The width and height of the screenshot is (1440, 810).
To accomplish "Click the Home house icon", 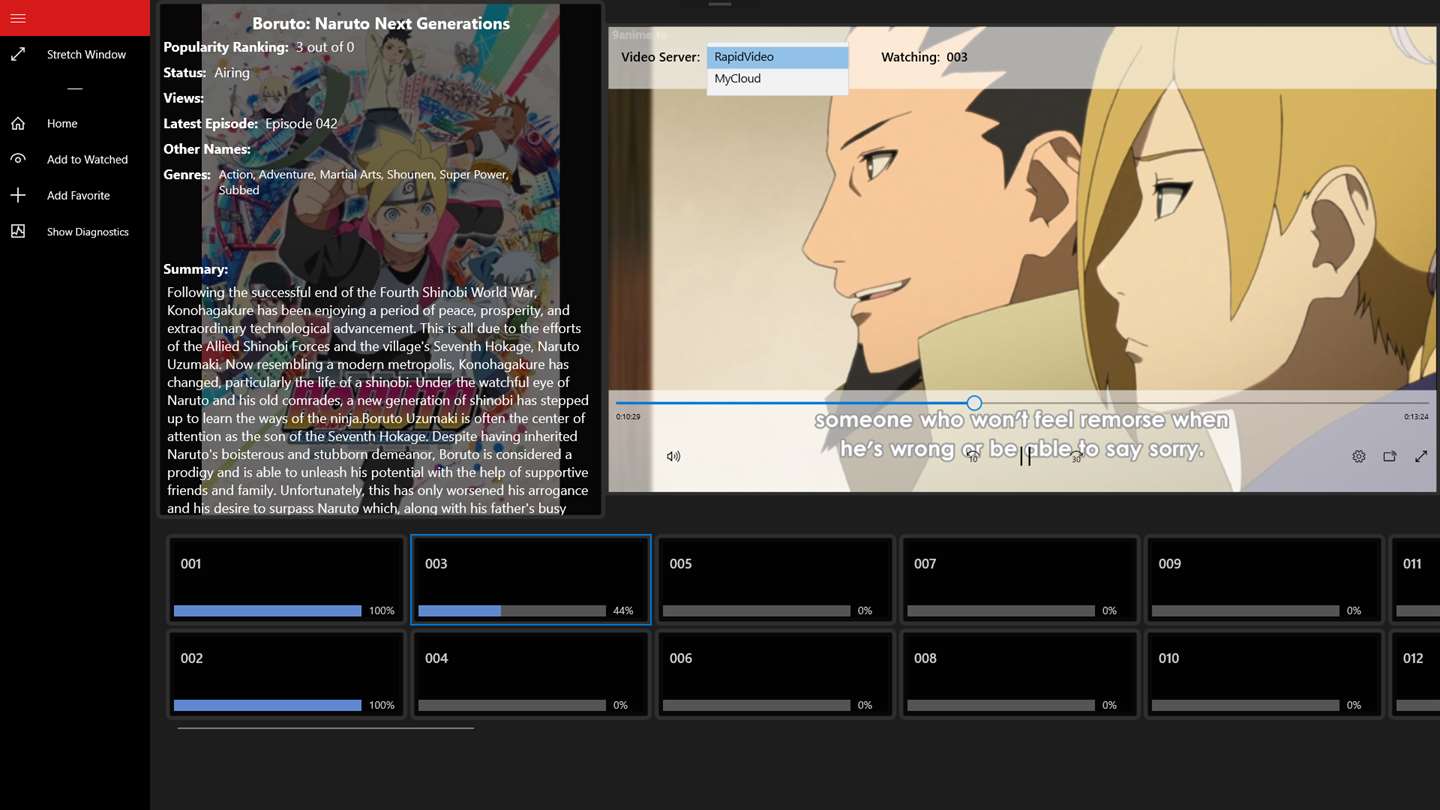I will [x=18, y=123].
